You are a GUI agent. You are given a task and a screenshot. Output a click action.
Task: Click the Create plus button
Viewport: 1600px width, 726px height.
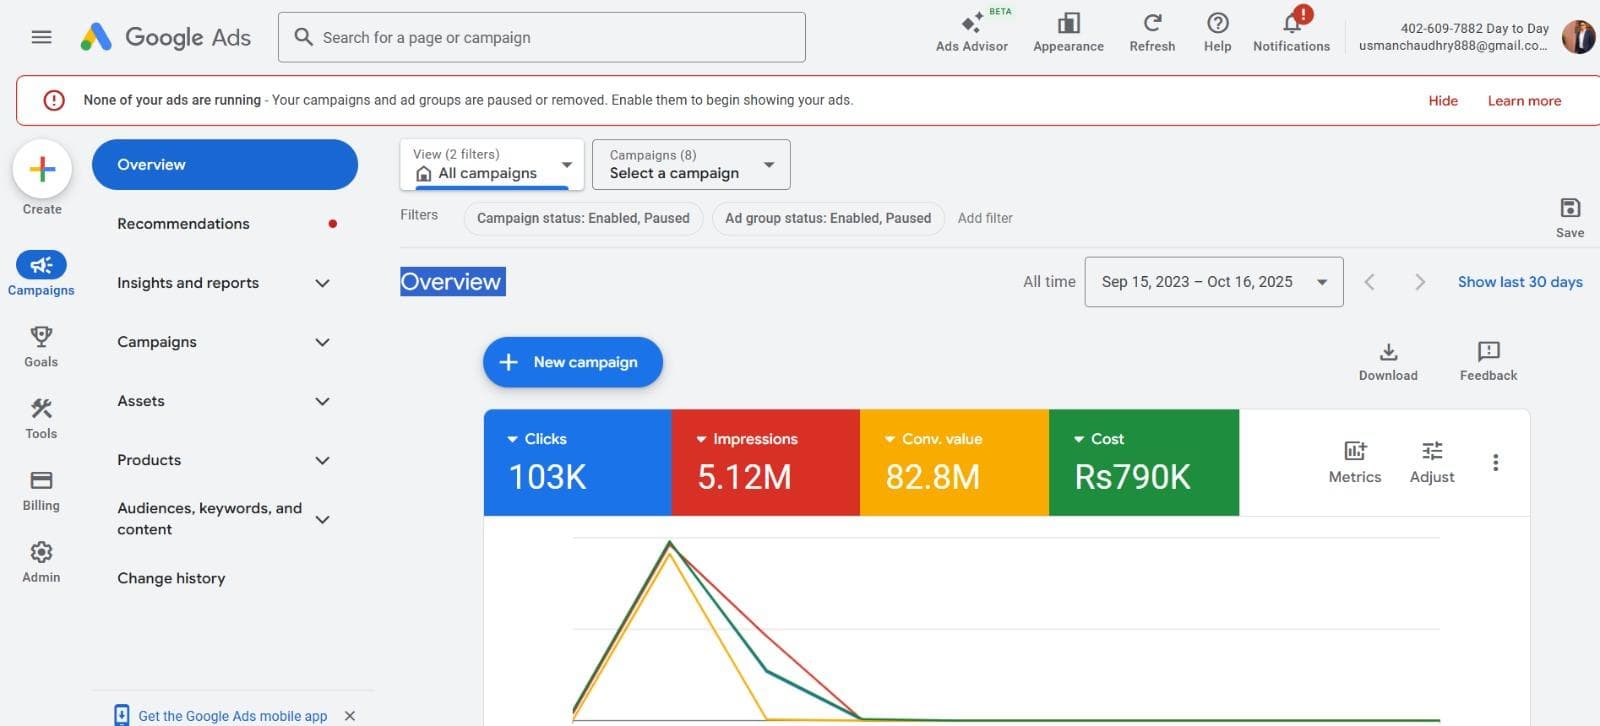pos(42,169)
